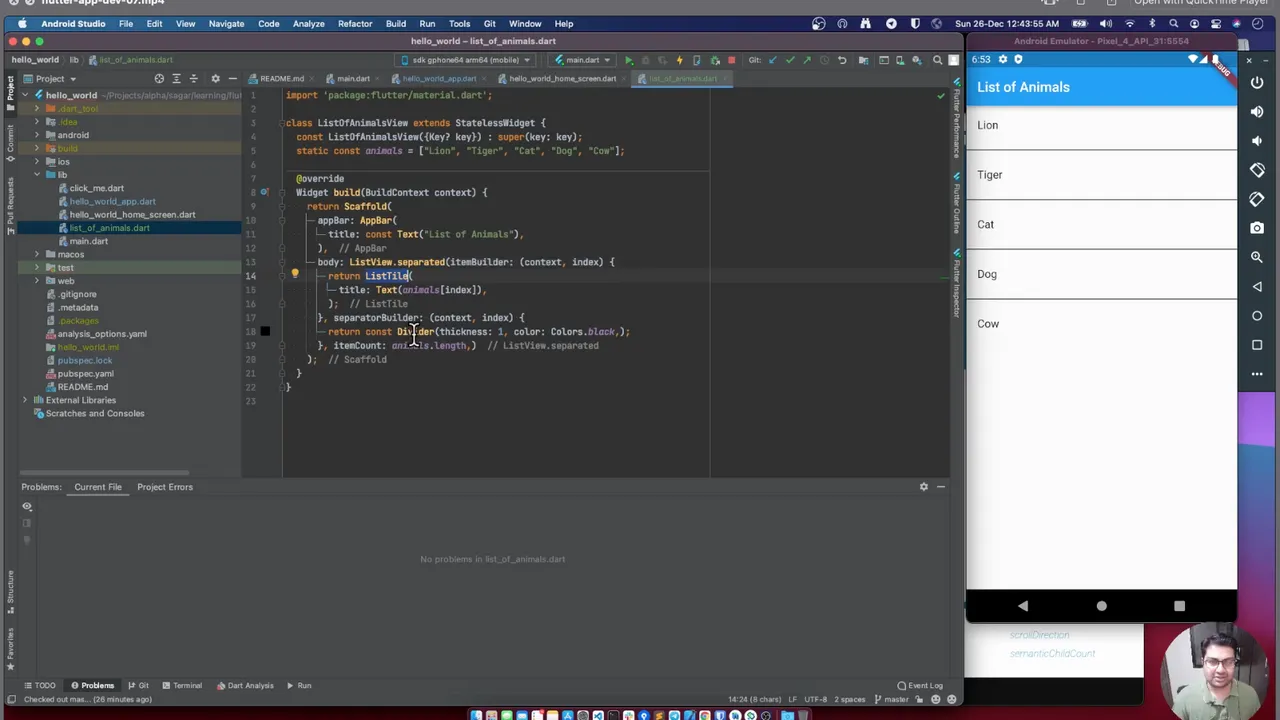Switch to main.dart editor tab

(x=352, y=78)
